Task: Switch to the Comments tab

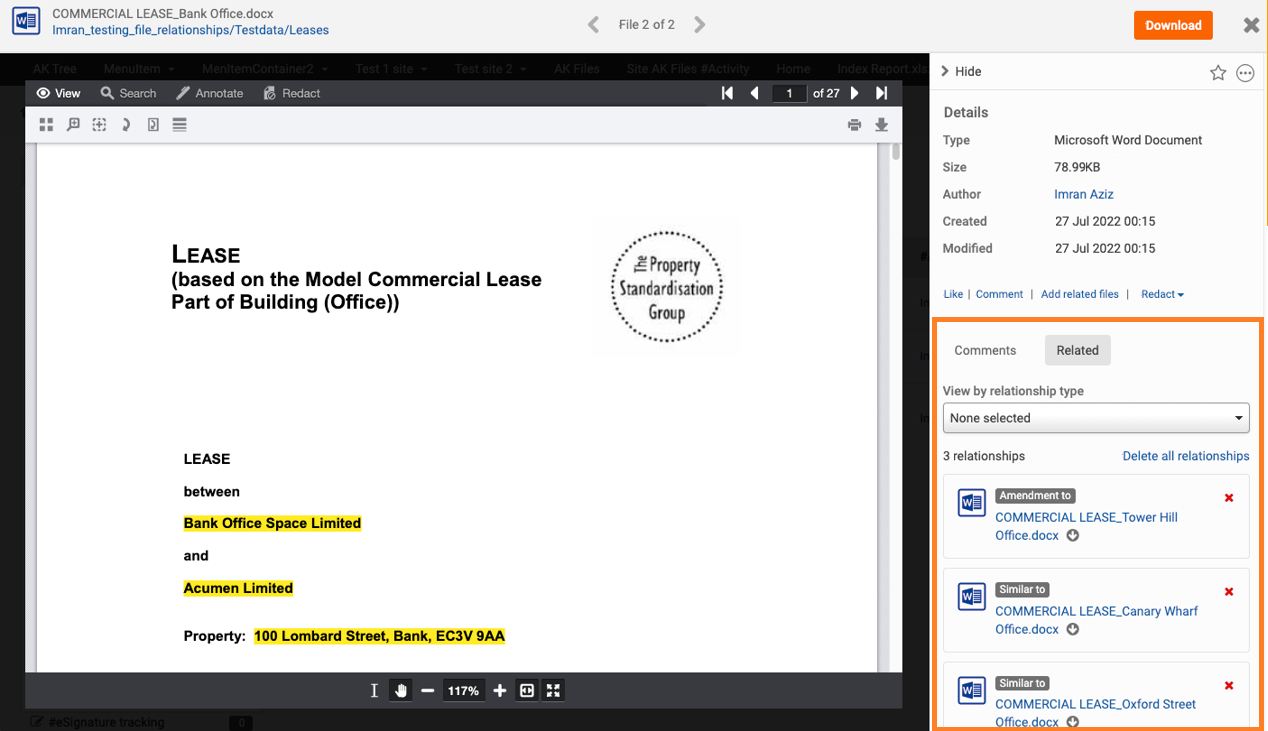Action: point(985,350)
